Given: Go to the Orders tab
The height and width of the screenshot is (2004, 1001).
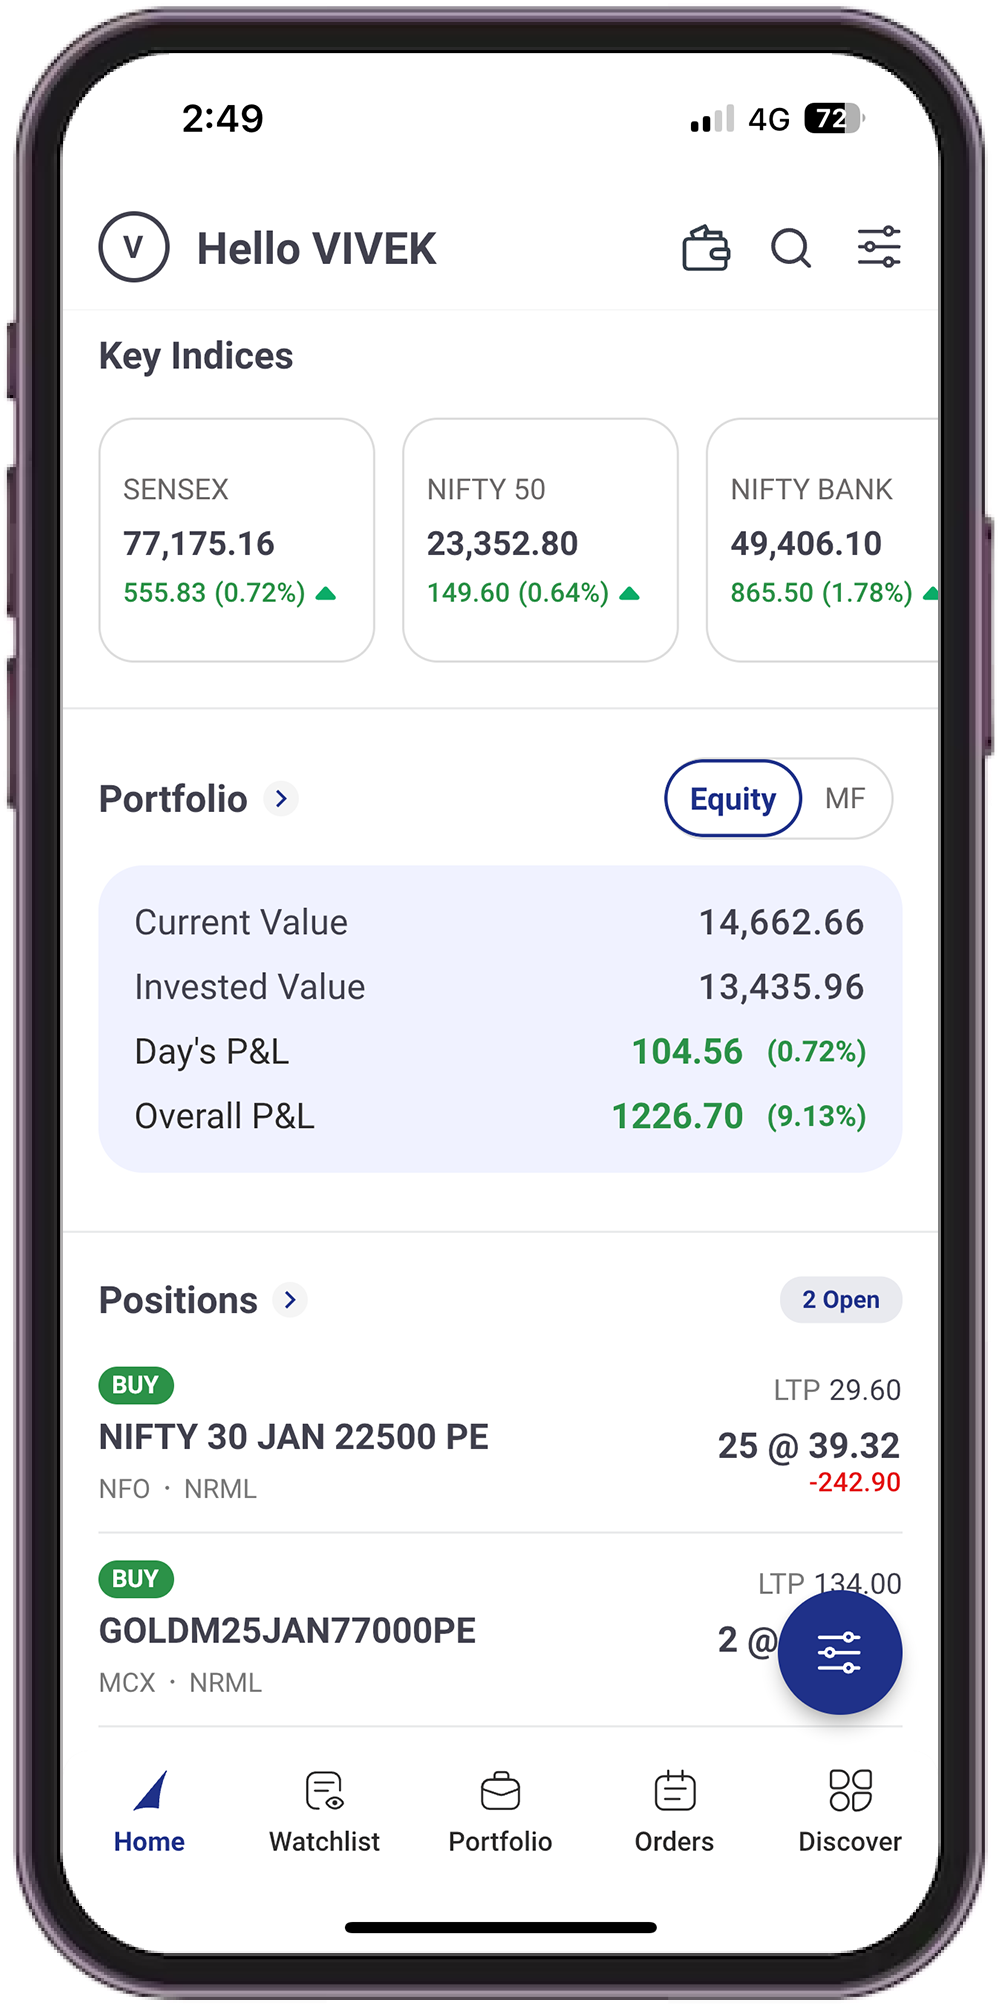Looking at the screenshot, I should (x=675, y=1811).
